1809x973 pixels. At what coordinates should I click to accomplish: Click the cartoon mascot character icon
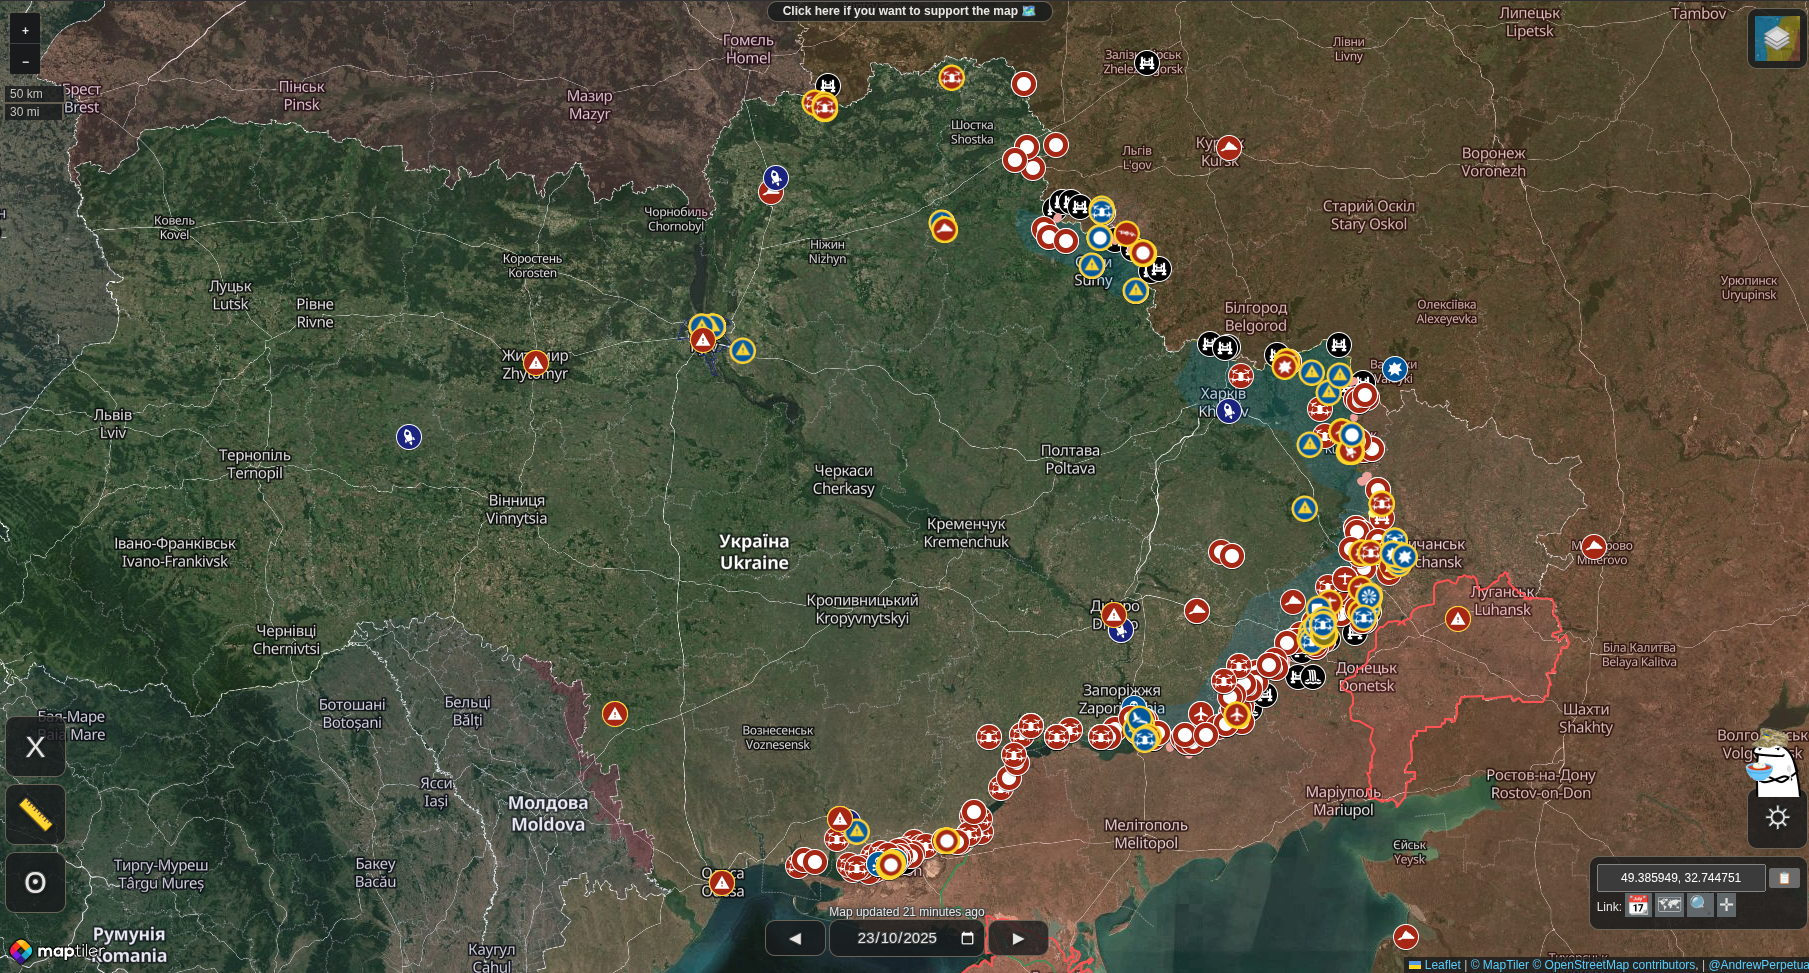tap(1774, 764)
